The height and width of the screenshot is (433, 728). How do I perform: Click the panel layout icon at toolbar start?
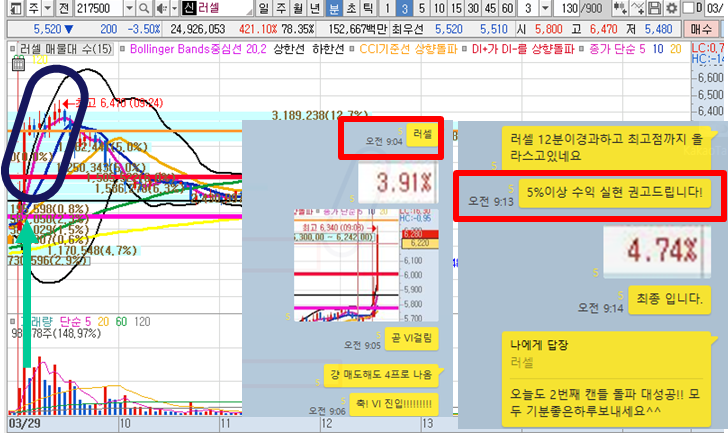tap(16, 8)
